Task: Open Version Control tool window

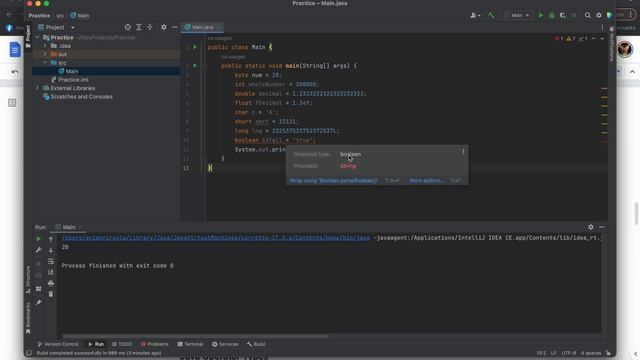Action: tap(58, 344)
